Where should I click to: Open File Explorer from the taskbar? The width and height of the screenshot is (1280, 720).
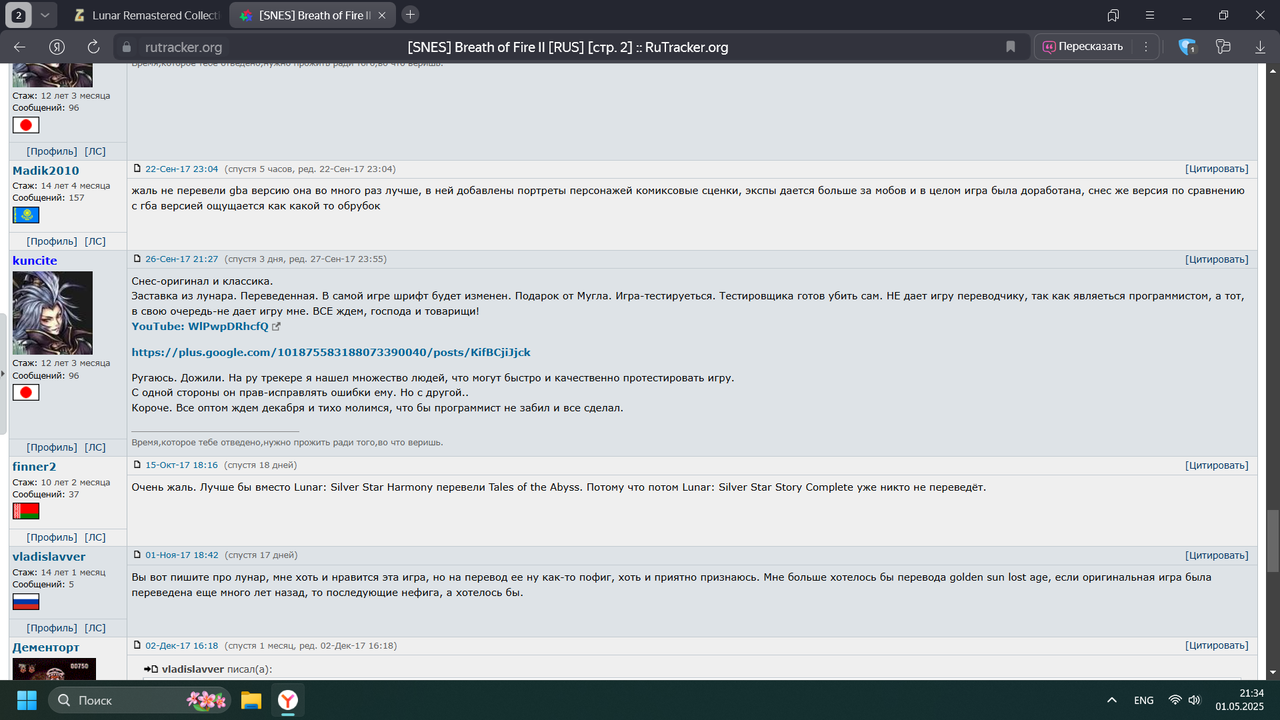(x=250, y=700)
